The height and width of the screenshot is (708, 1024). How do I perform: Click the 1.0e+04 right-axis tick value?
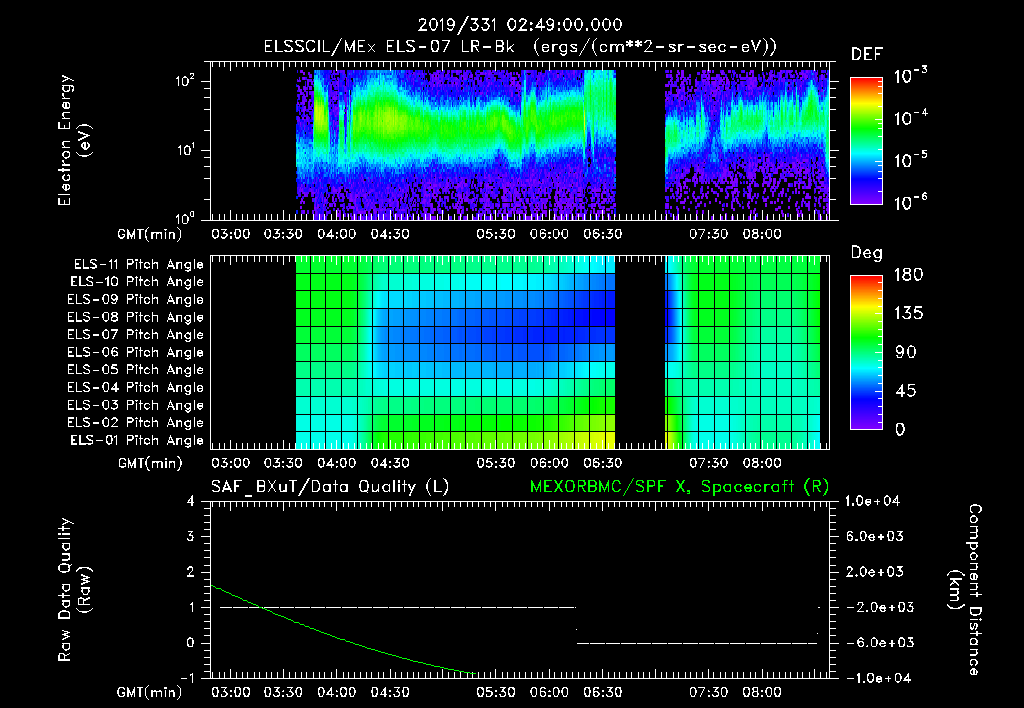coord(872,501)
